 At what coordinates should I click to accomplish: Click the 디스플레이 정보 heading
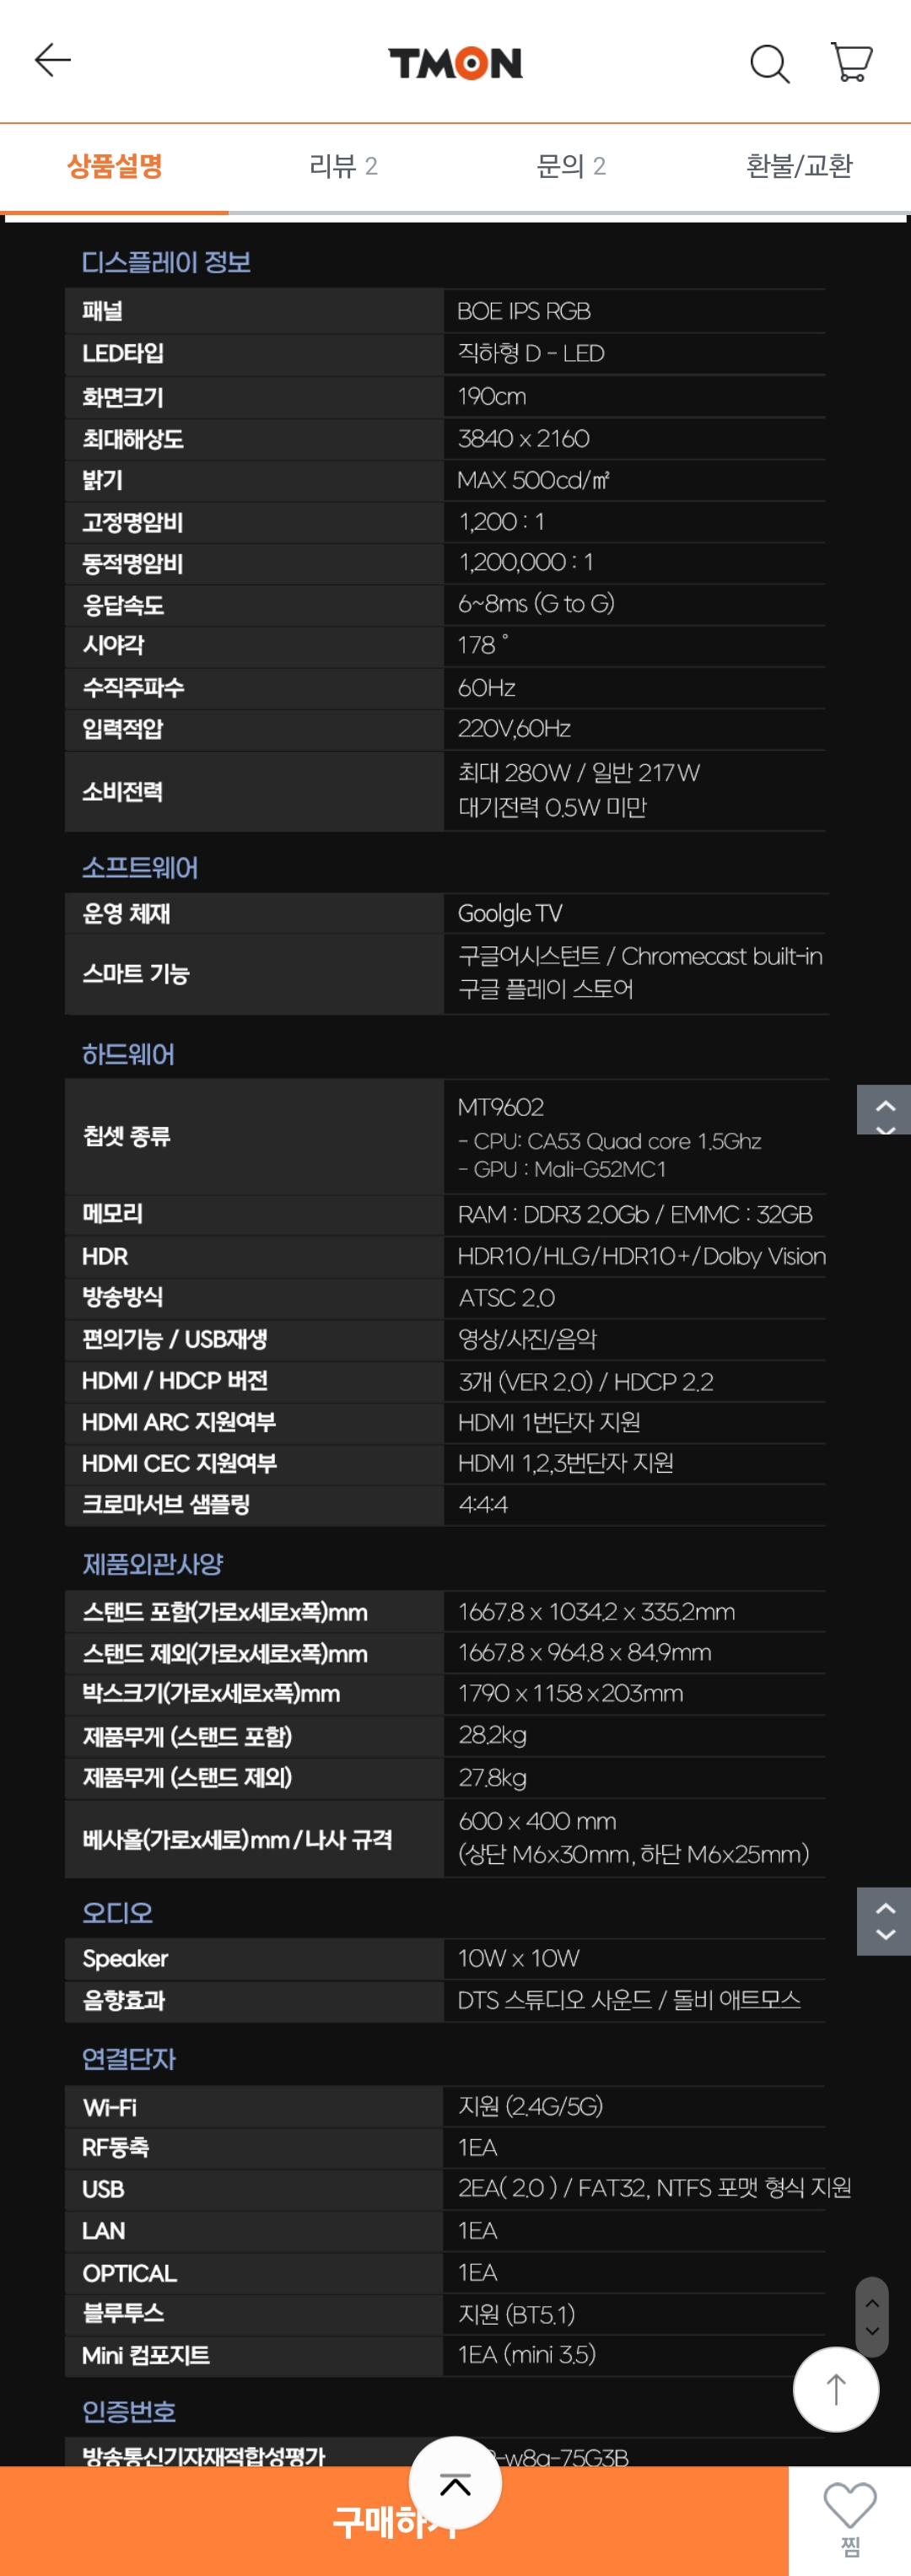click(166, 262)
